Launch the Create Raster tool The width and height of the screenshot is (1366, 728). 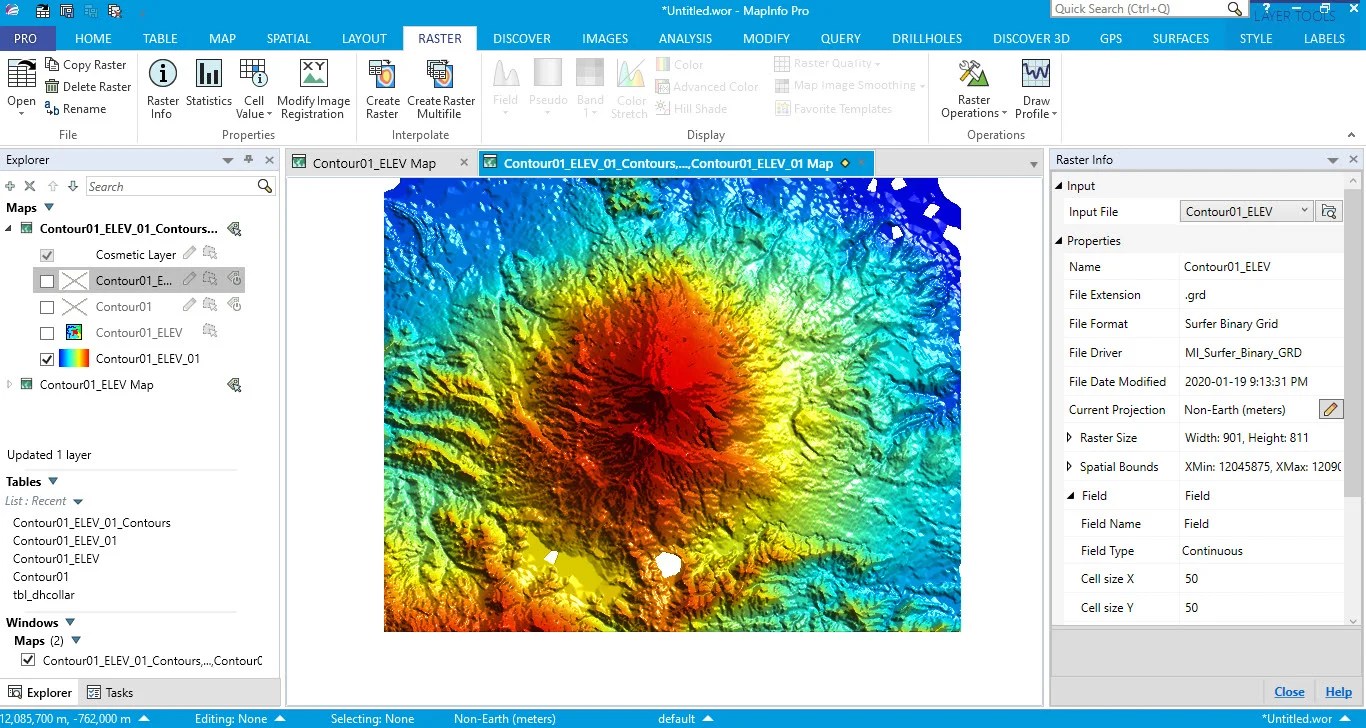click(381, 87)
